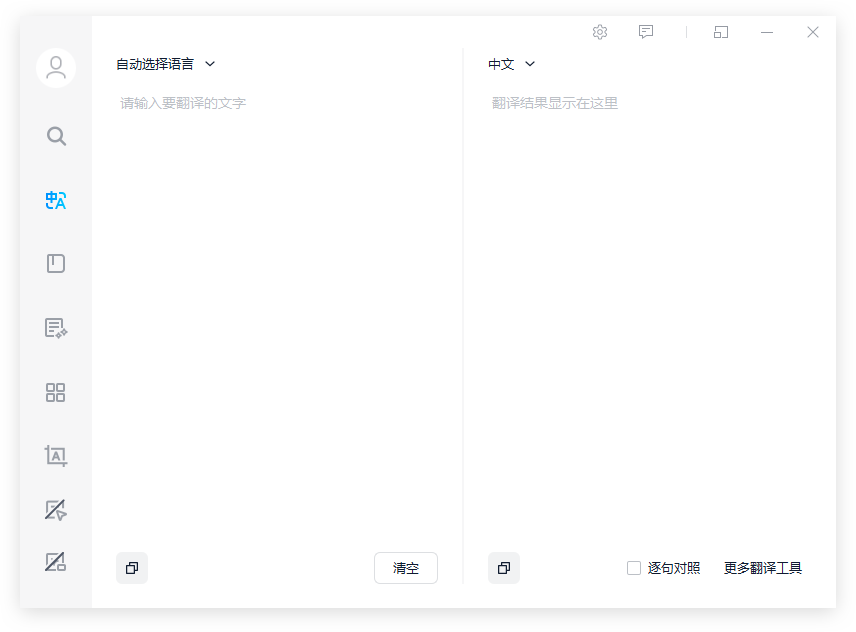Select the image frame translation tool

coord(56,562)
